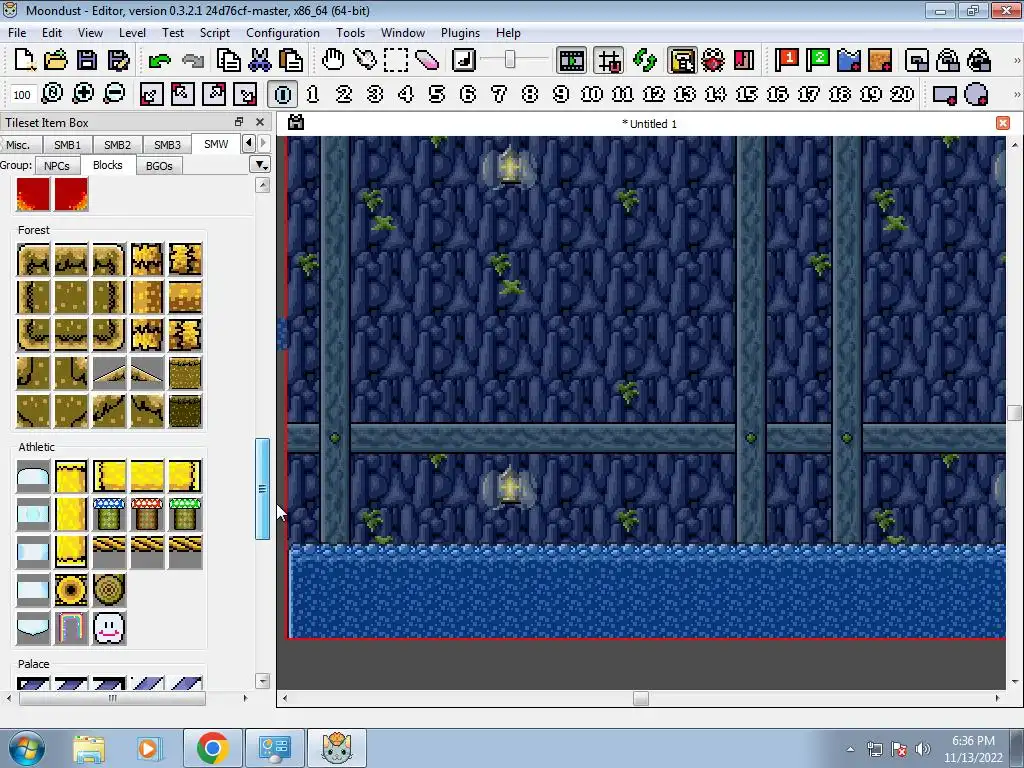Viewport: 1024px width, 768px height.
Task: Pick the rectangular selection tool
Action: tap(396, 60)
